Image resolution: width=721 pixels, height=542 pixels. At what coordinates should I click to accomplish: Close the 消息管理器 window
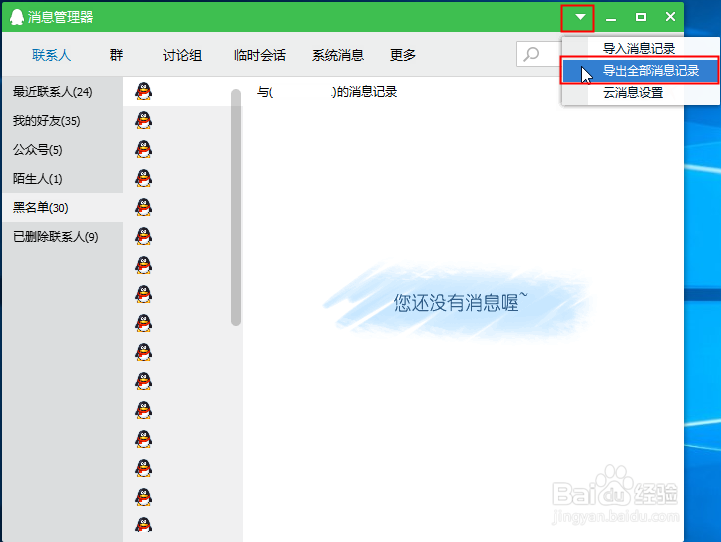click(670, 17)
